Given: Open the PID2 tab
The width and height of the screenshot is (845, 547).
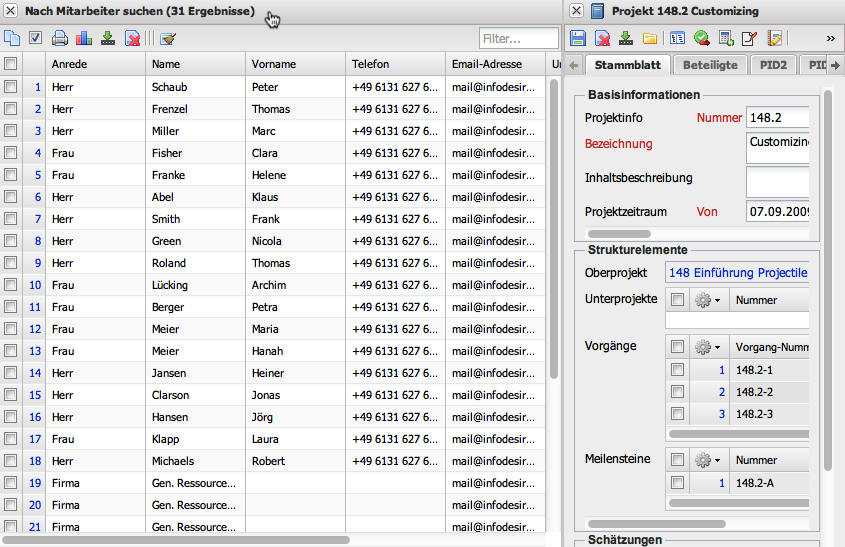Looking at the screenshot, I should click(772, 65).
